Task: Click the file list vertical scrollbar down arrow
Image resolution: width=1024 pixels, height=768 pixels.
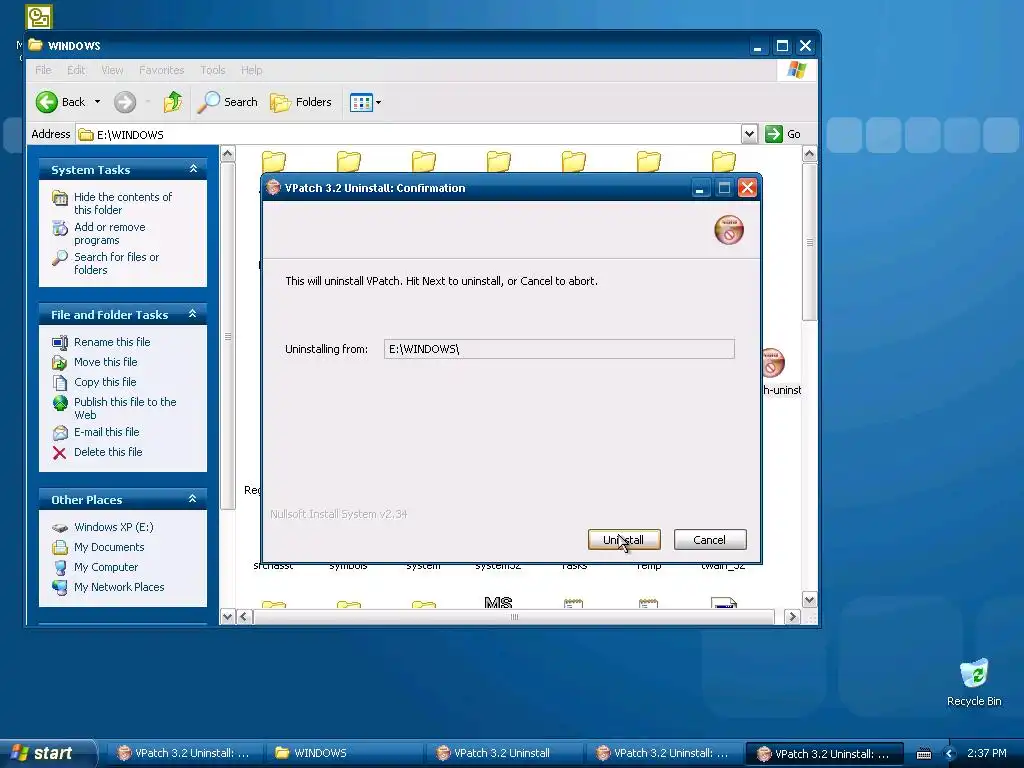Action: (x=809, y=600)
